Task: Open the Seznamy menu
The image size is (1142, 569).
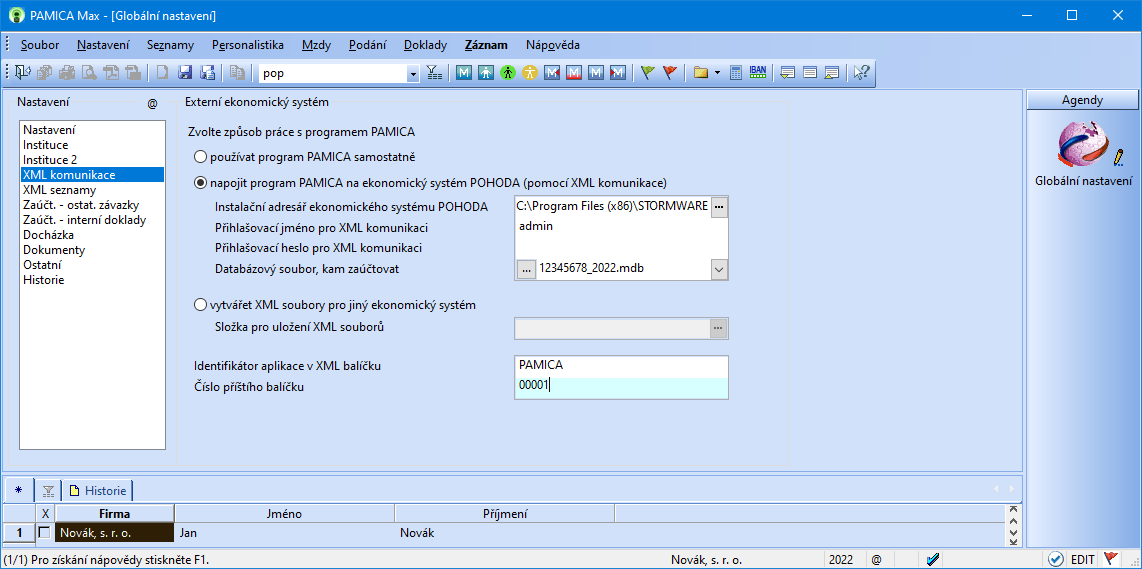Action: pyautogui.click(x=170, y=44)
